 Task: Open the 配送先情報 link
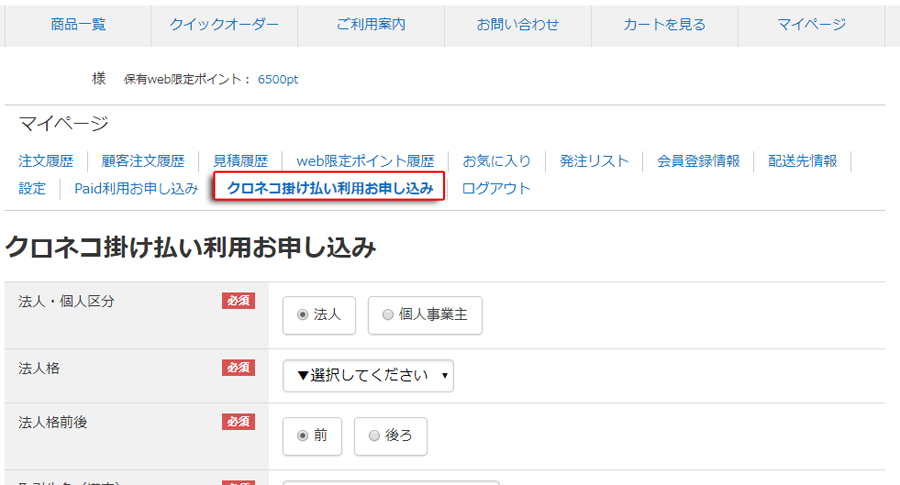point(802,161)
